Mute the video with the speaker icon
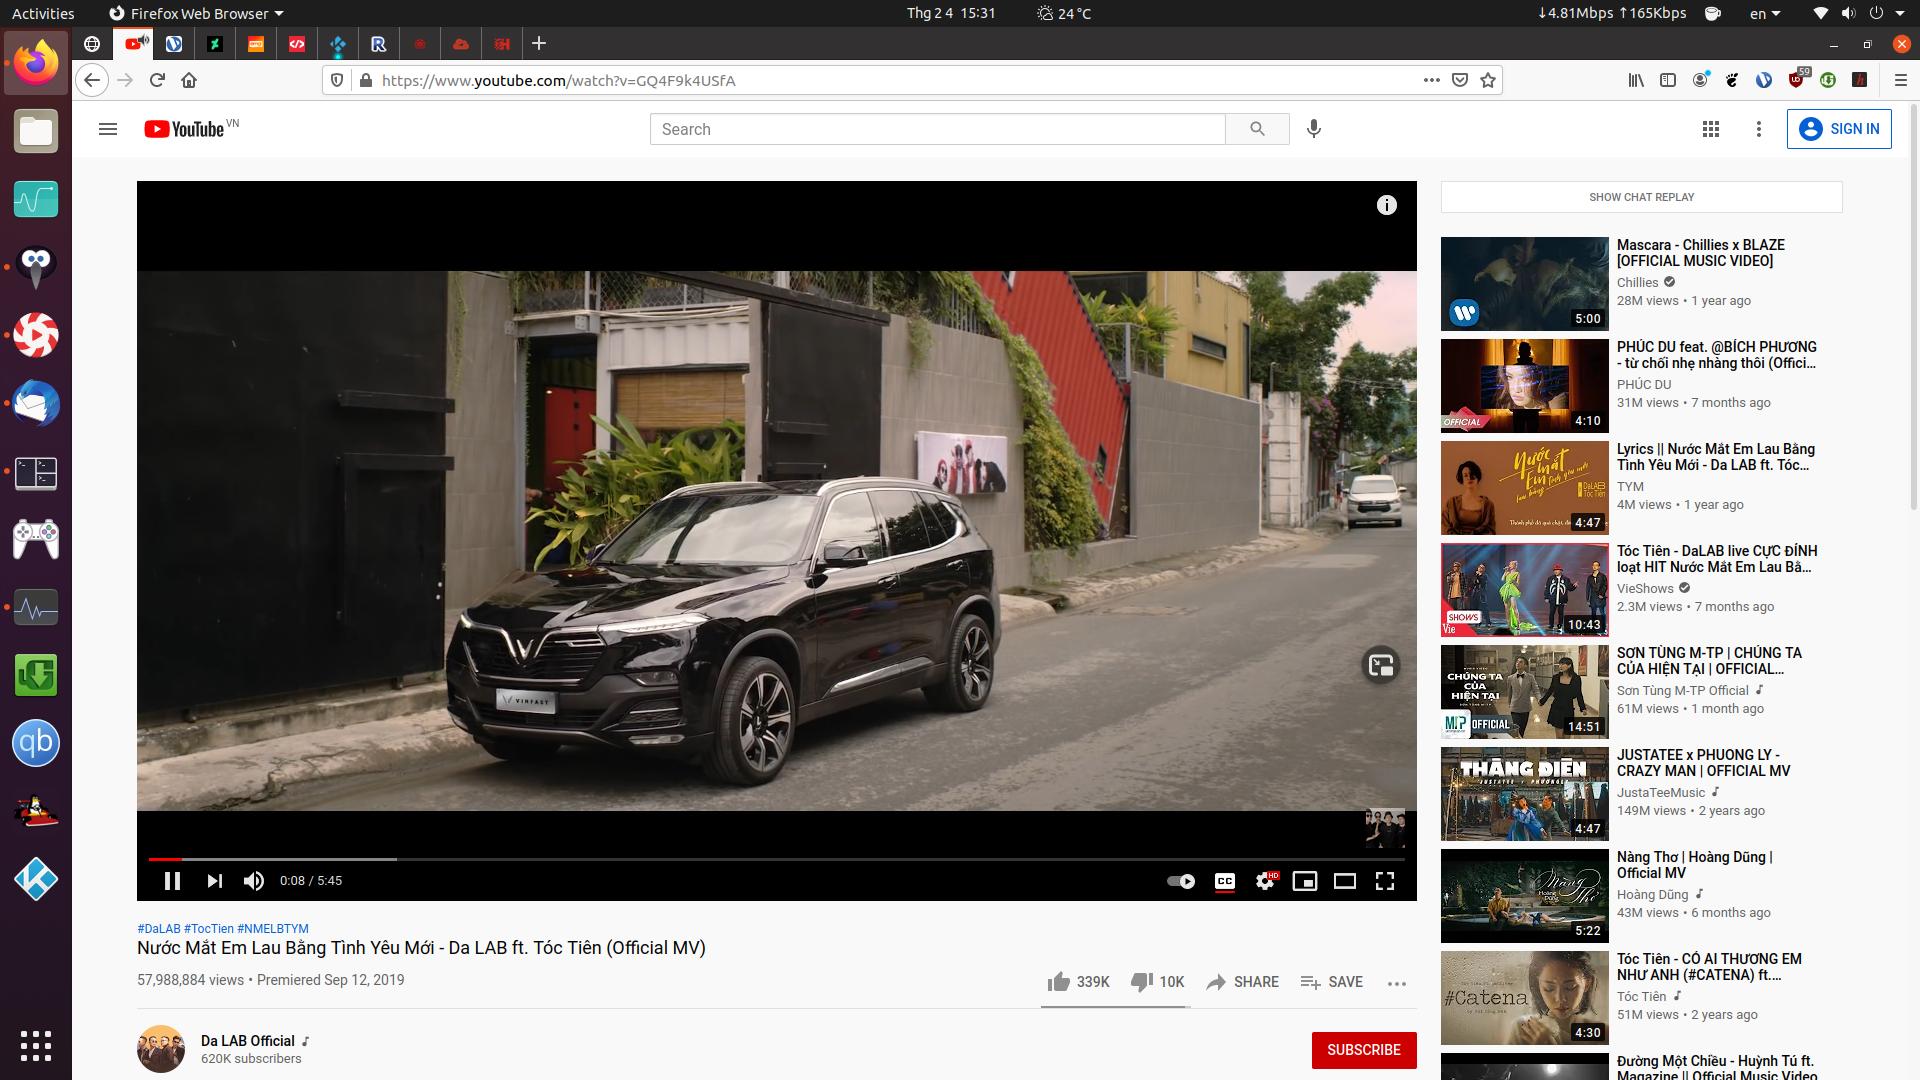 (x=254, y=881)
